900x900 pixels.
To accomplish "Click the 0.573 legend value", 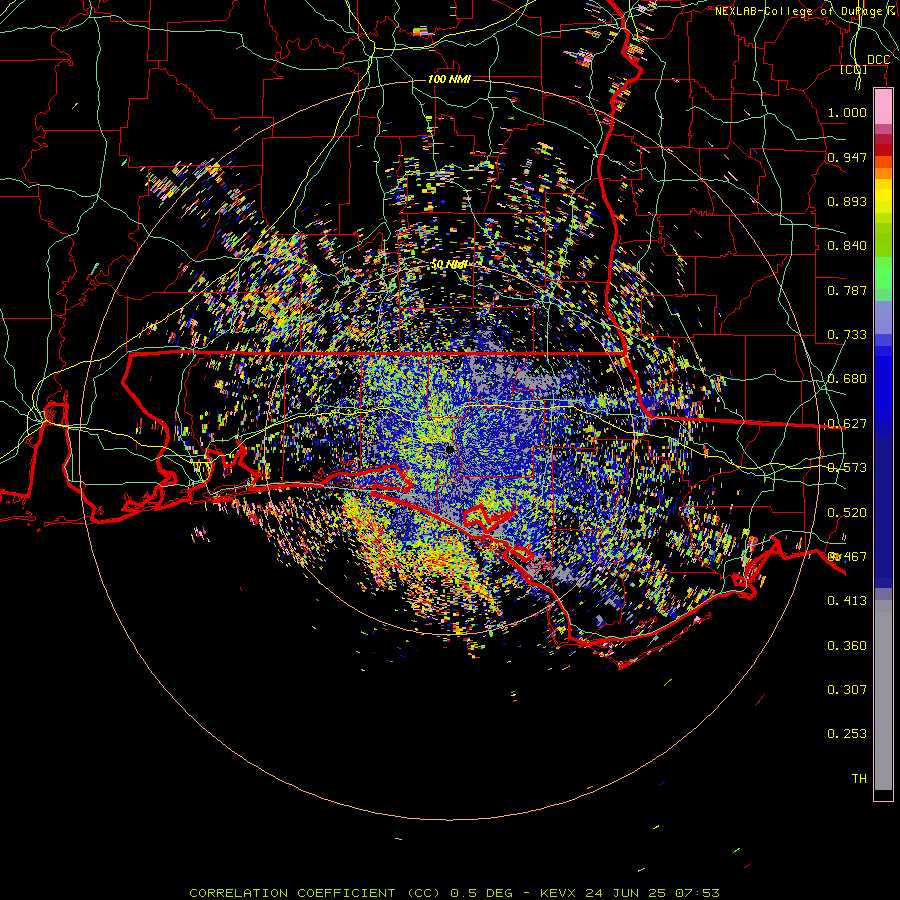I will click(847, 468).
